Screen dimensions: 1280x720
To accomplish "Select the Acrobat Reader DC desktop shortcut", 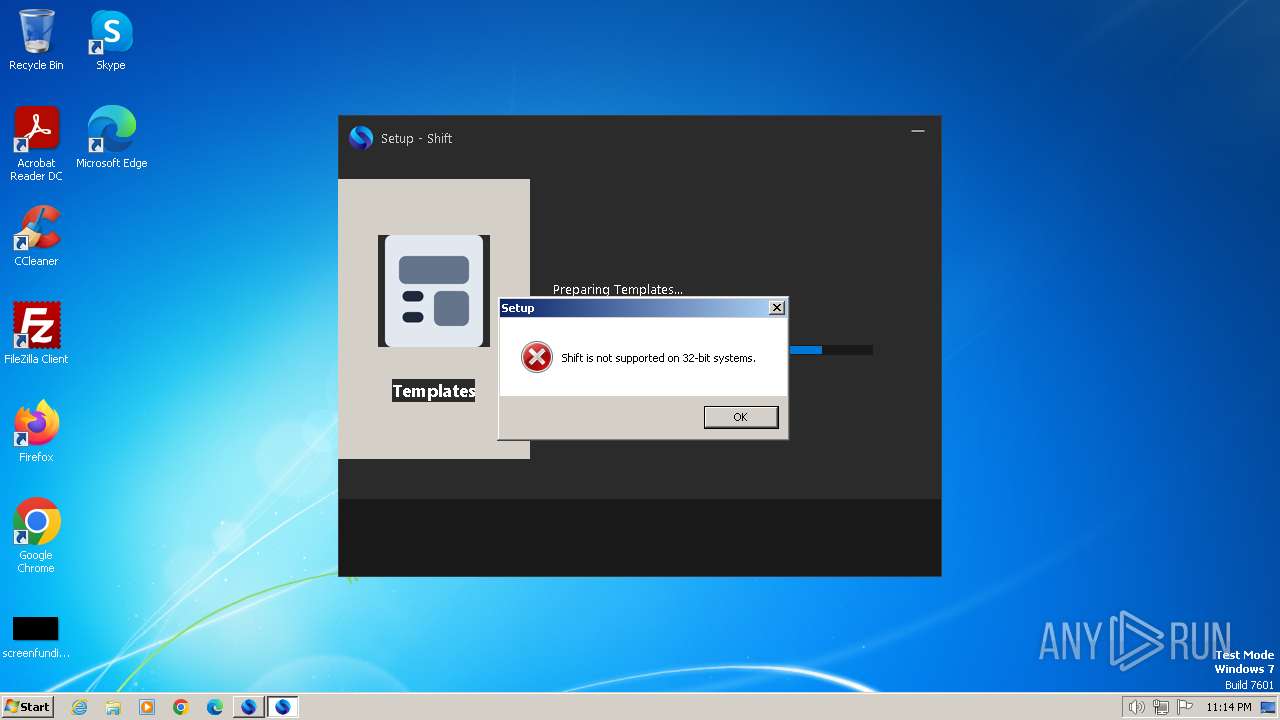I will pyautogui.click(x=36, y=144).
